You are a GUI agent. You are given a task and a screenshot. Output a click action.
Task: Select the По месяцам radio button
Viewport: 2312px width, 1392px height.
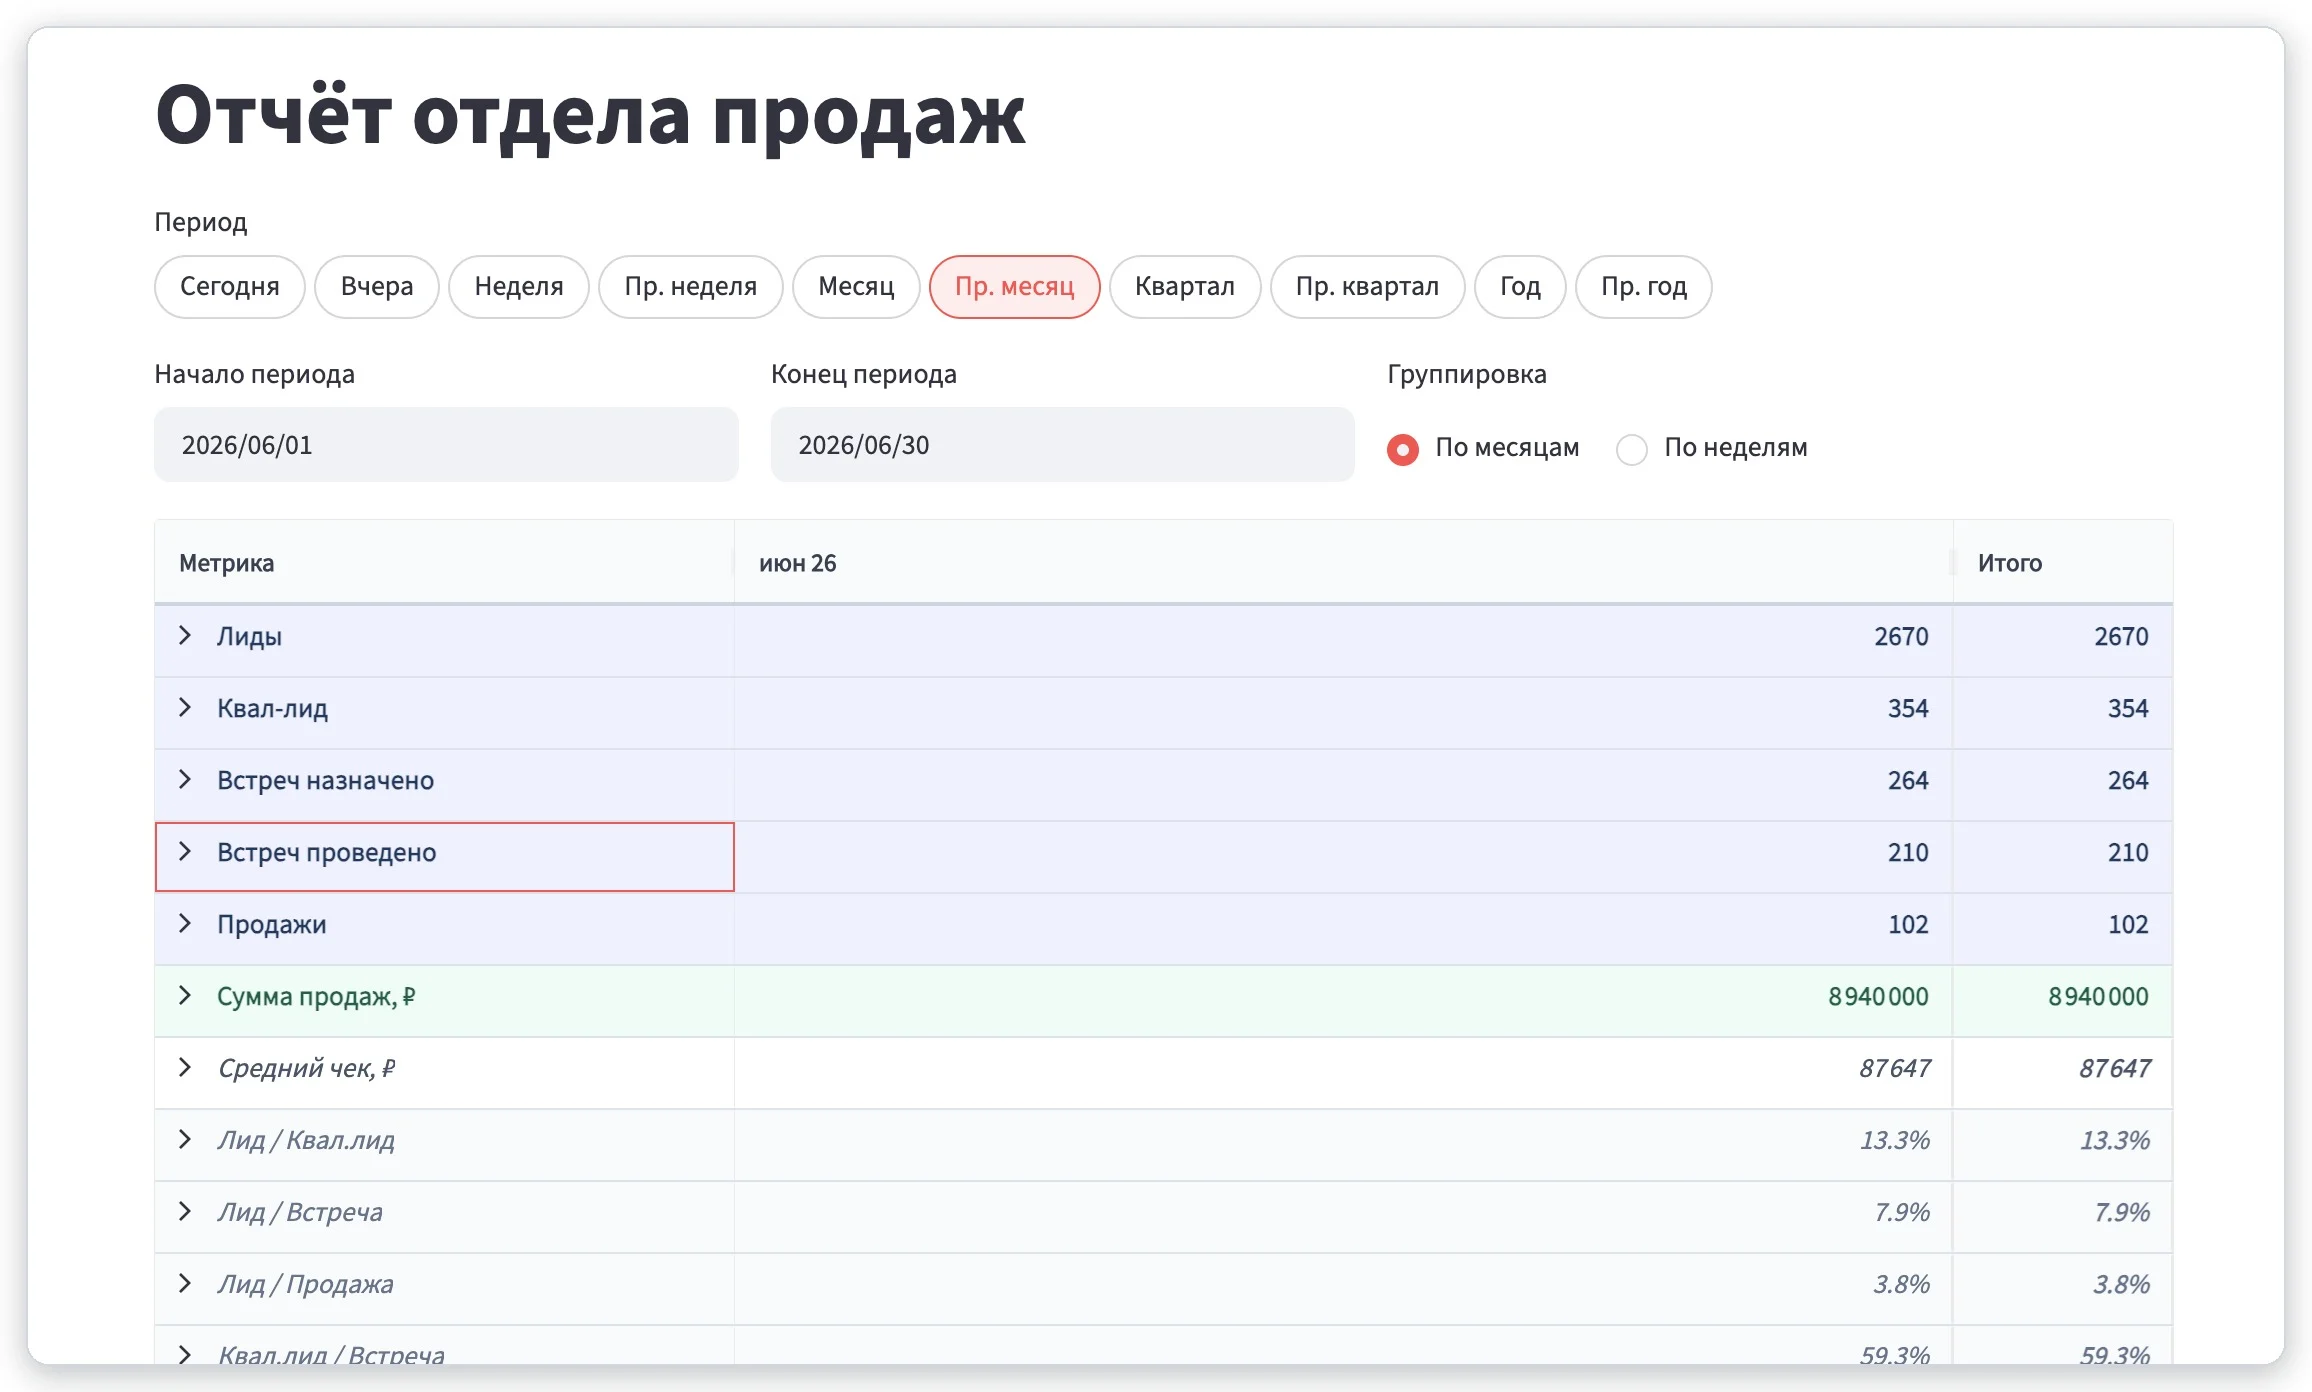1403,449
